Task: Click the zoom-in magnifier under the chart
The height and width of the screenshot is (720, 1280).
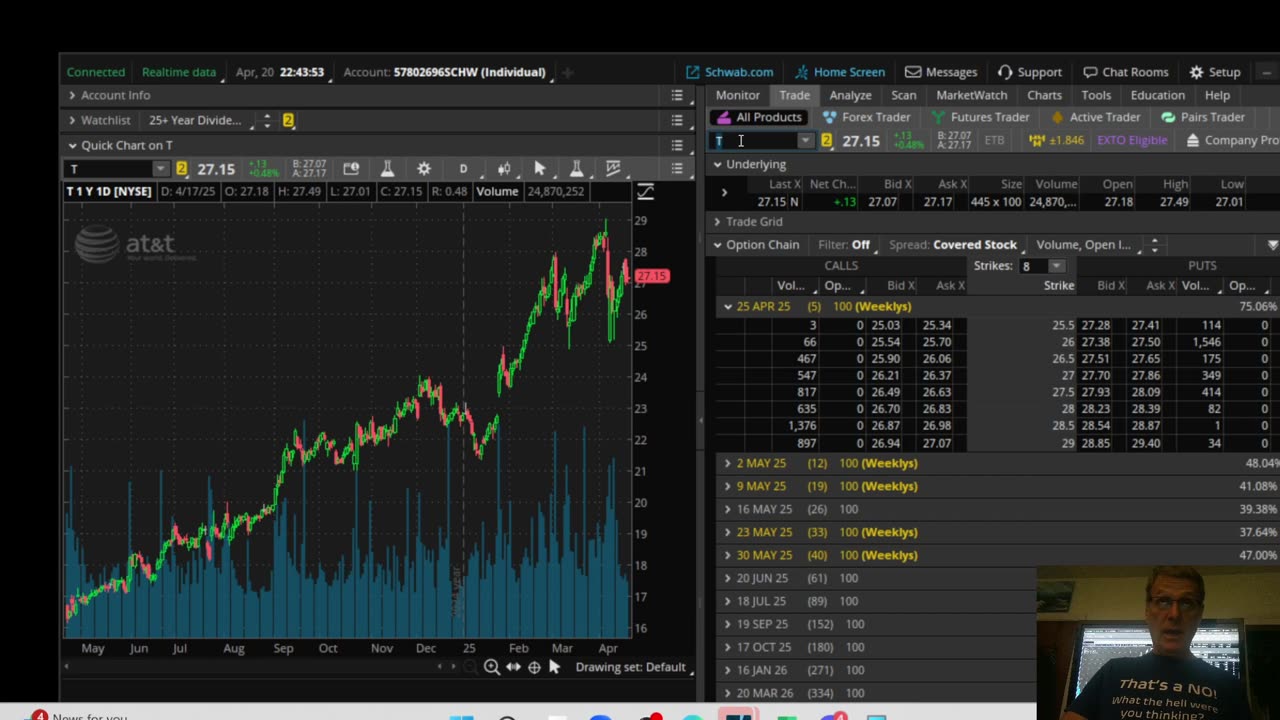Action: click(491, 667)
